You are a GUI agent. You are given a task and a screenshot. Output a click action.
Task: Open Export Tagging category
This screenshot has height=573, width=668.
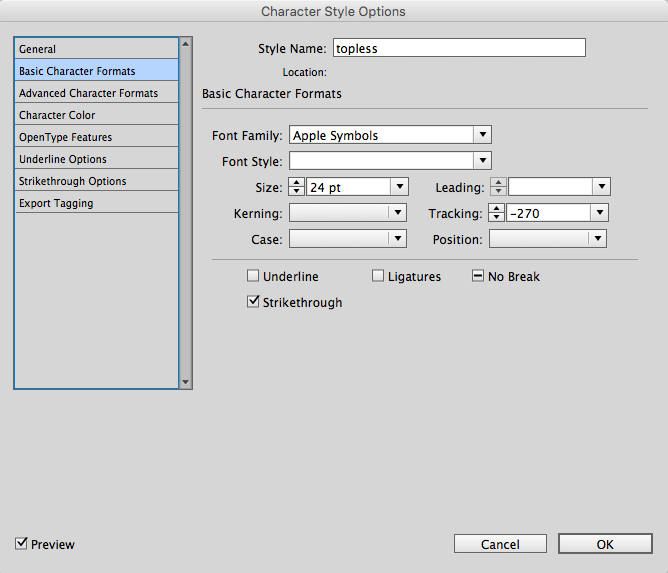[x=96, y=203]
